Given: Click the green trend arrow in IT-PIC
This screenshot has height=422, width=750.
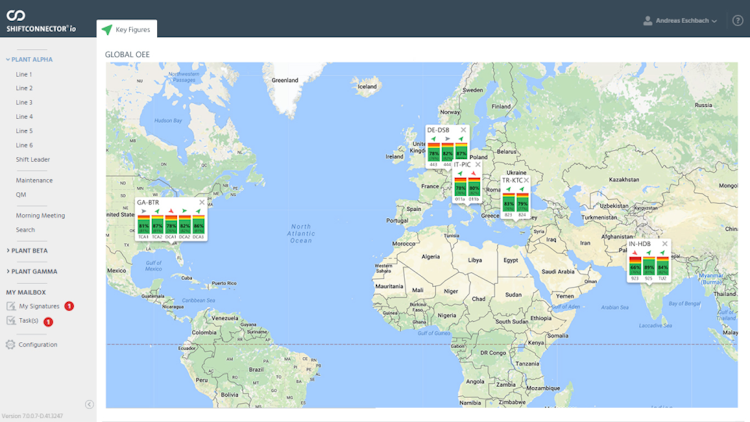Looking at the screenshot, I should [460, 173].
